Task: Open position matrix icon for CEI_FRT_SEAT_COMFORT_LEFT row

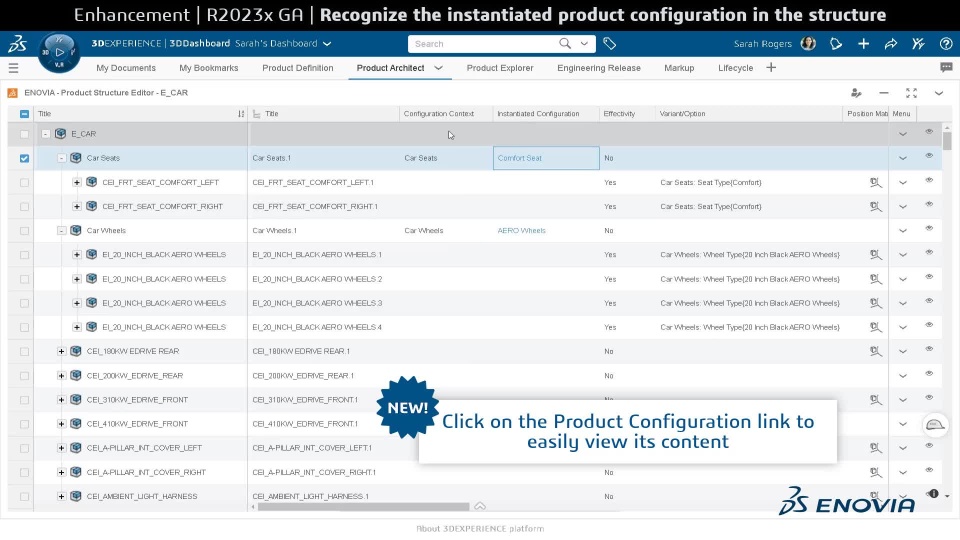Action: coord(876,182)
